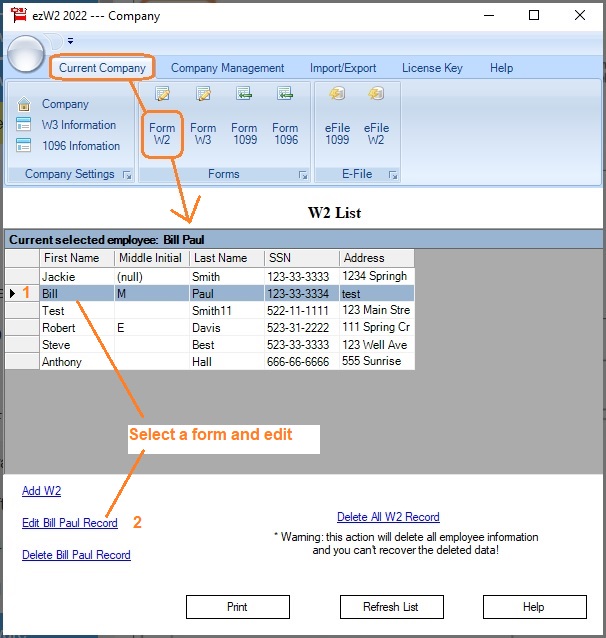606x638 pixels.
Task: Open Company settings in the ribbon
Action: (x=64, y=104)
